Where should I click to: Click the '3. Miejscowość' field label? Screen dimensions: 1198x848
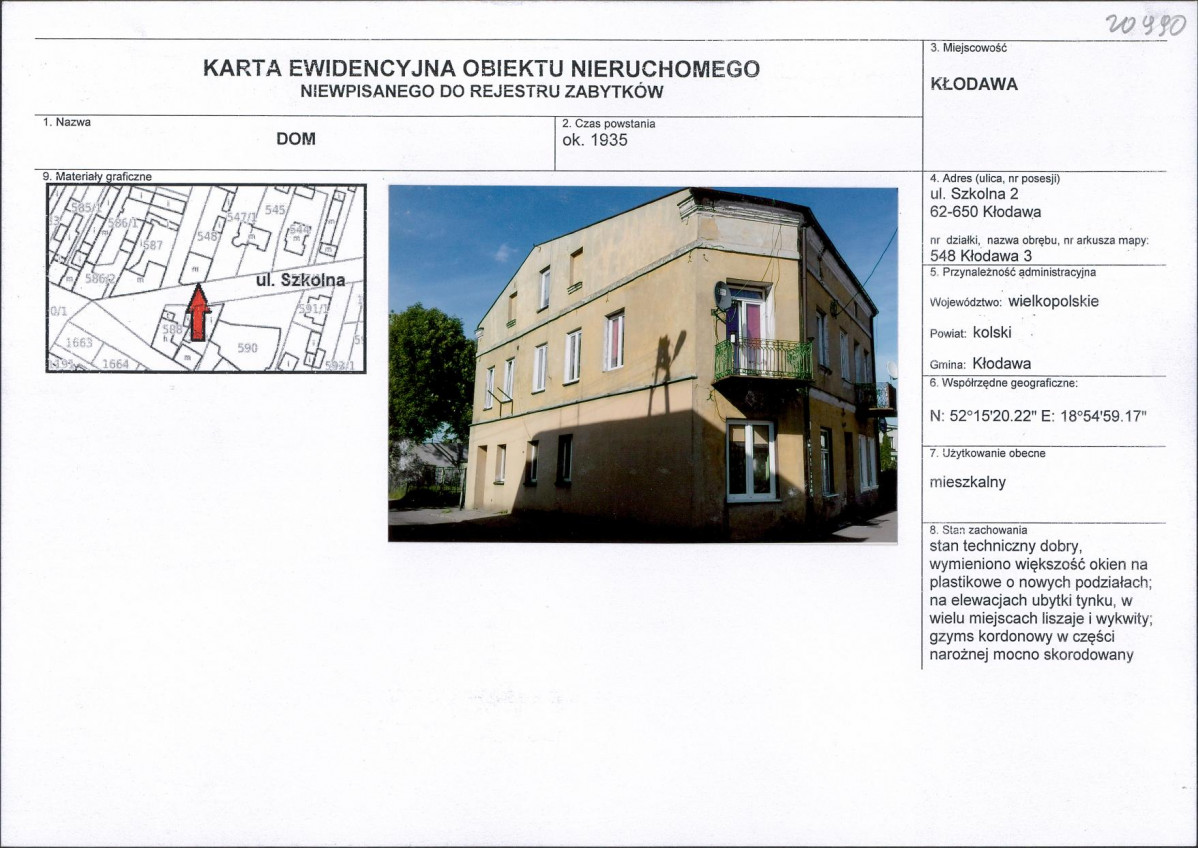[968, 47]
